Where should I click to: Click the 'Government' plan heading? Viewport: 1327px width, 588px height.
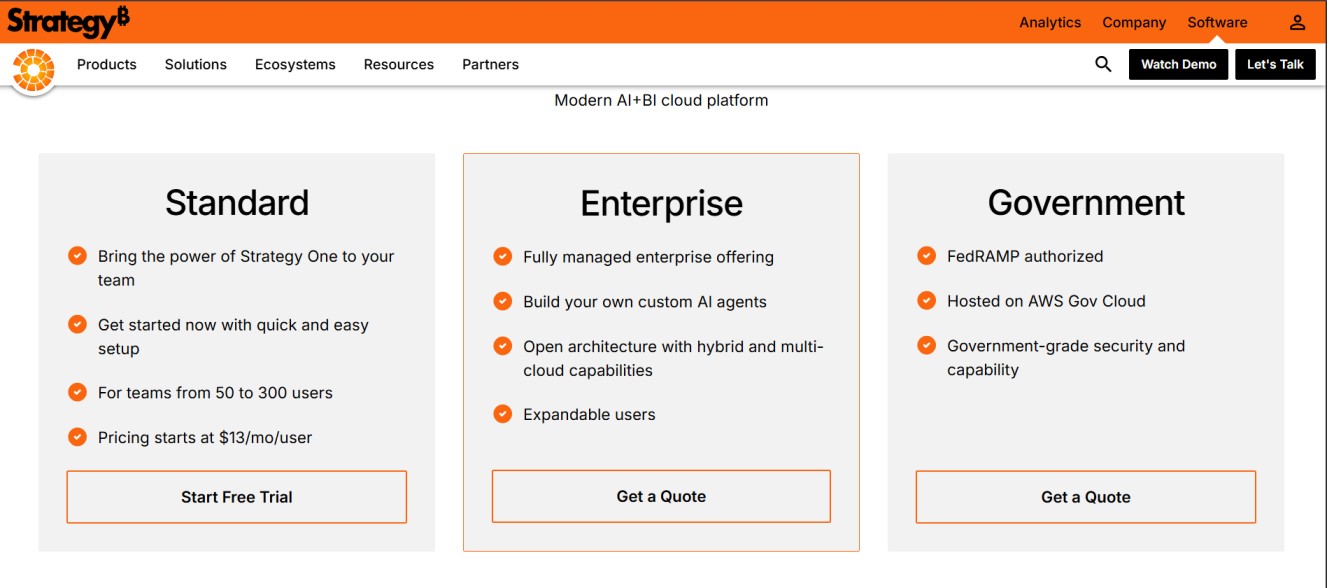1086,203
